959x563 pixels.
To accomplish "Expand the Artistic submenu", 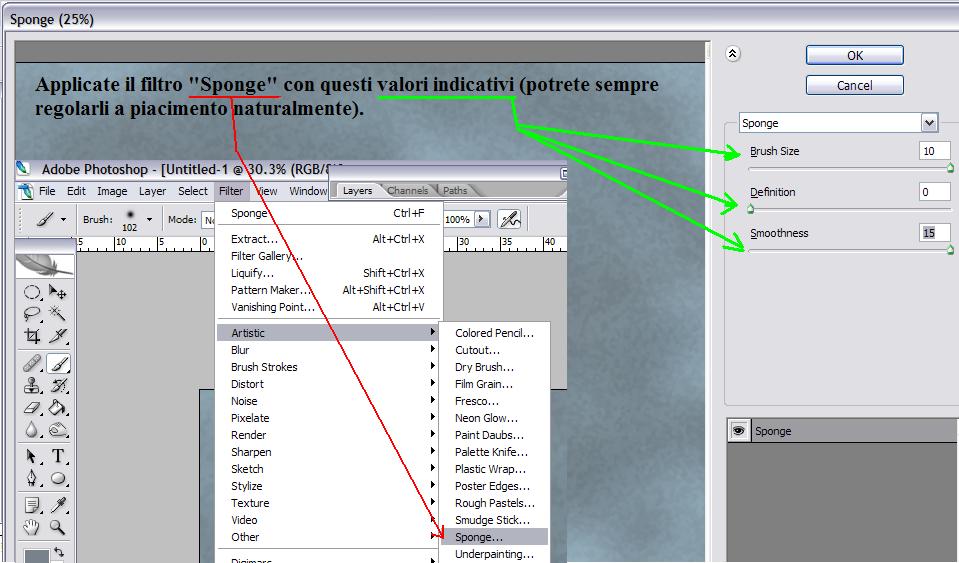I will tap(327, 333).
